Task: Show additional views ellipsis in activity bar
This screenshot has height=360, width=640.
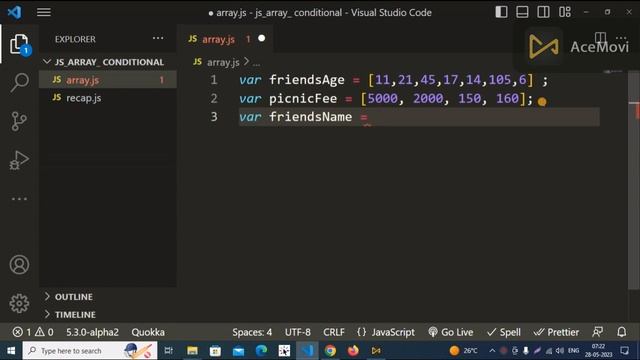Action: pyautogui.click(x=19, y=199)
